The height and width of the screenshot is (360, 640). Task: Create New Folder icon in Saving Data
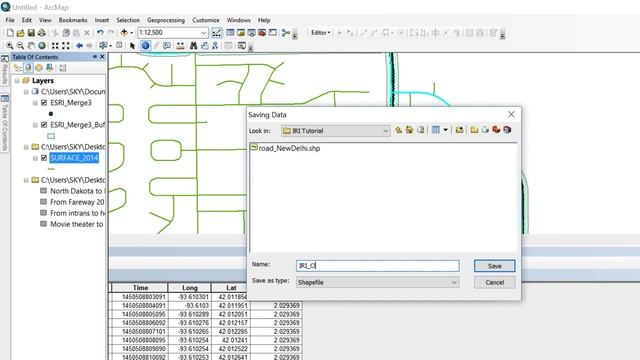(474, 130)
